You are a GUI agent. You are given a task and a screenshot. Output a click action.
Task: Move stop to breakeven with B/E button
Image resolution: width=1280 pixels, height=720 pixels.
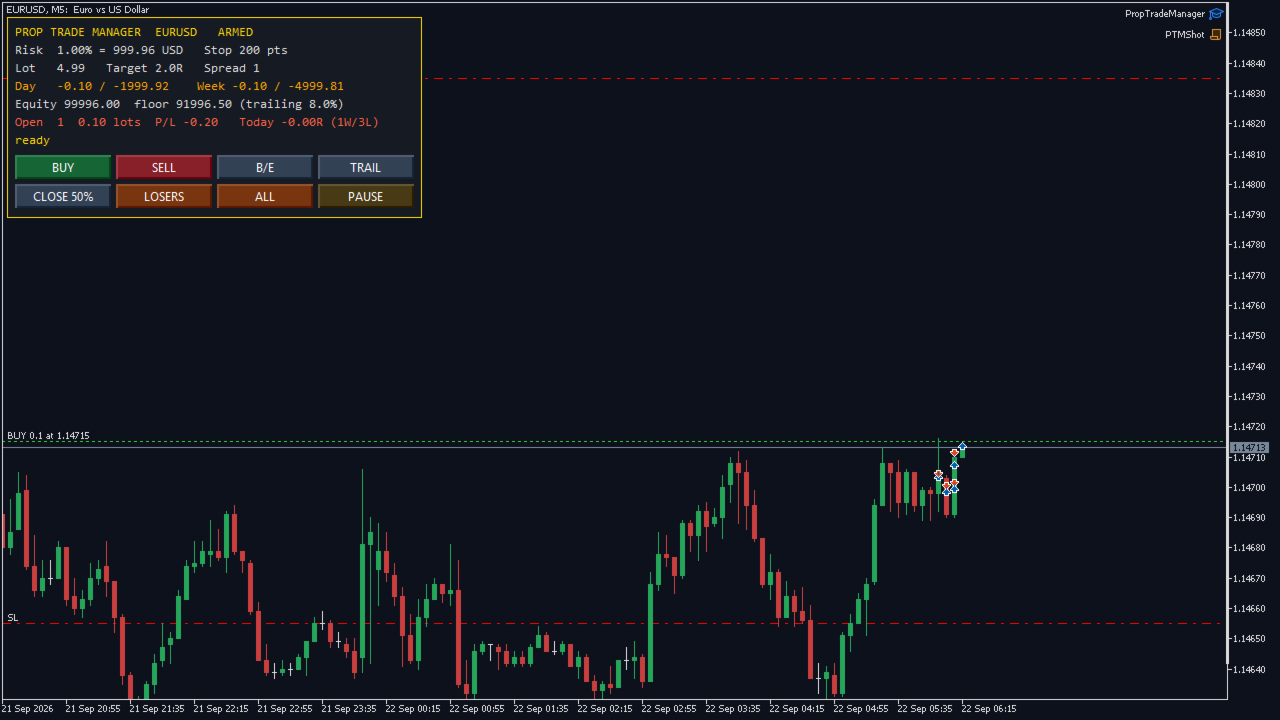click(x=265, y=168)
